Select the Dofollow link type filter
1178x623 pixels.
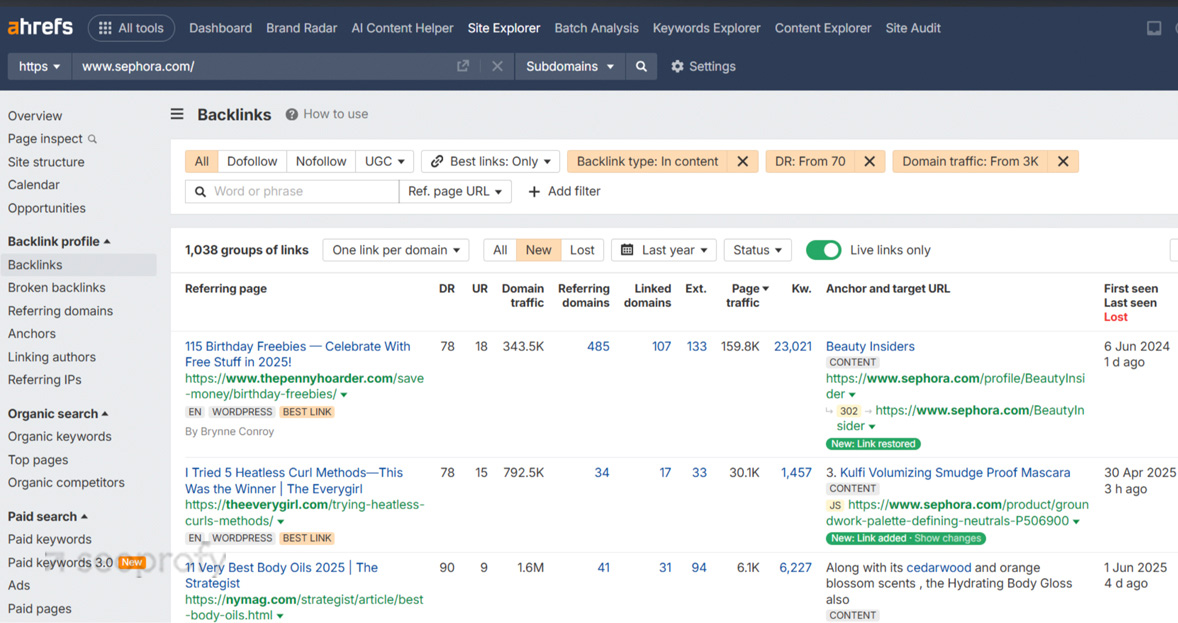[x=252, y=161]
